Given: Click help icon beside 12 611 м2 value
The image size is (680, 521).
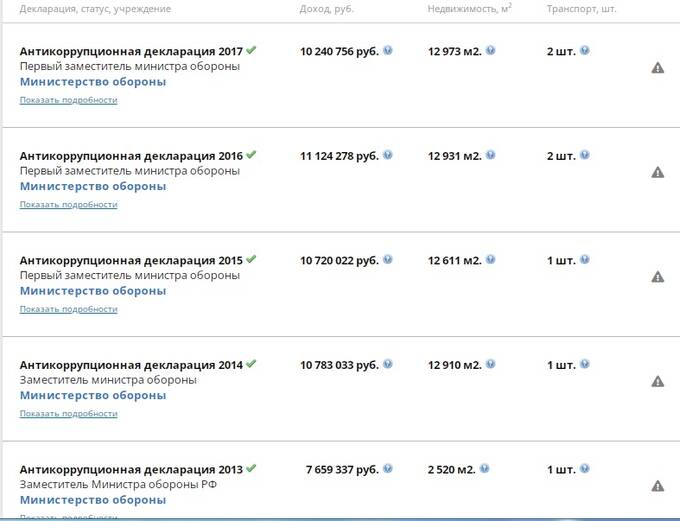Looking at the screenshot, I should pos(490,259).
